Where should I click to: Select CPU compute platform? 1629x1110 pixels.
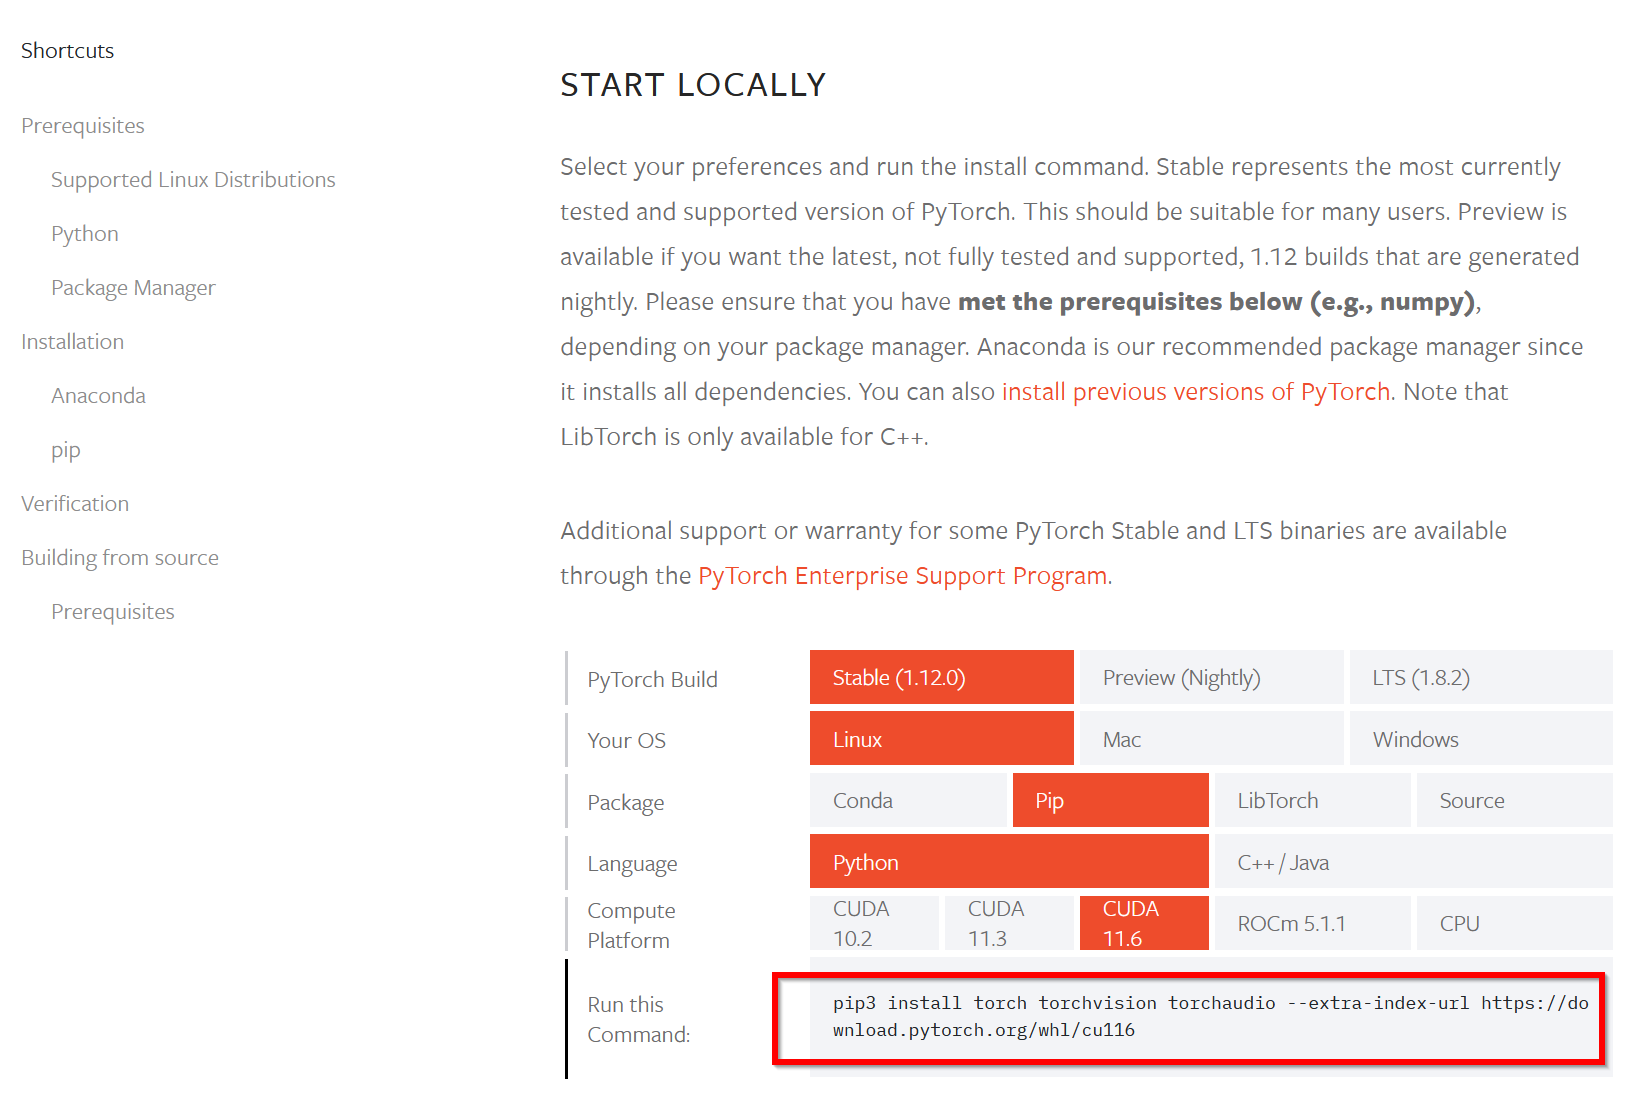click(1514, 923)
